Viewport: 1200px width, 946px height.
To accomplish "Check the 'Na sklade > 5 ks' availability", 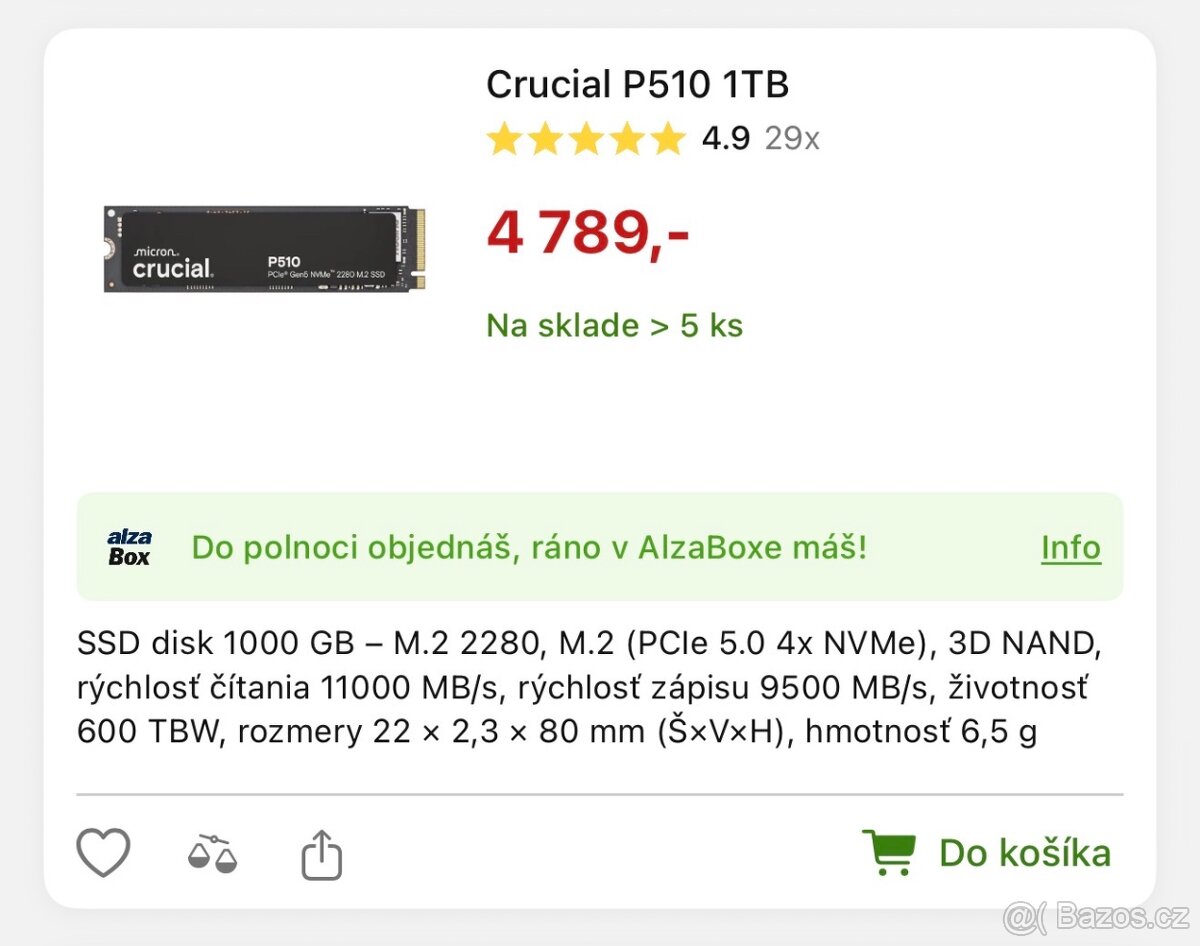I will tap(615, 326).
